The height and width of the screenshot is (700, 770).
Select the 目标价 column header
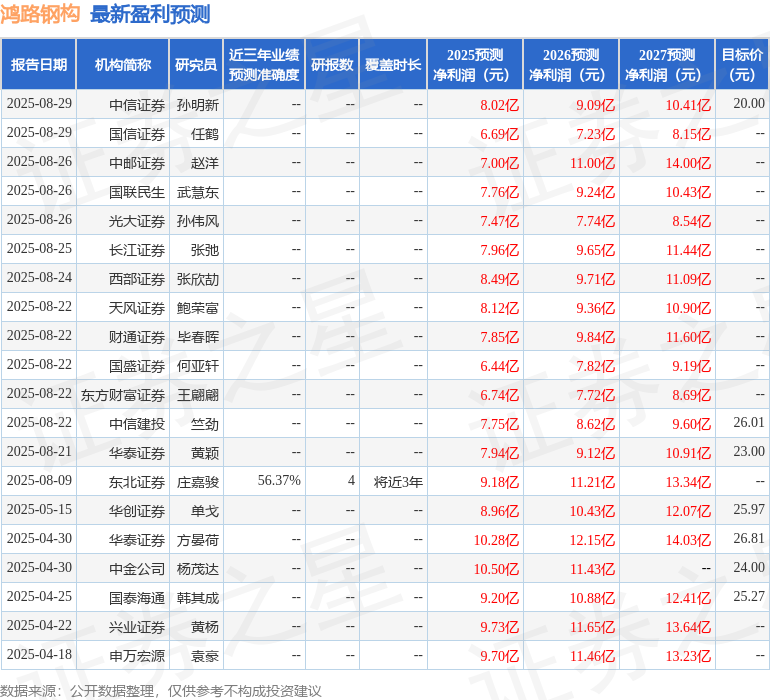(743, 65)
